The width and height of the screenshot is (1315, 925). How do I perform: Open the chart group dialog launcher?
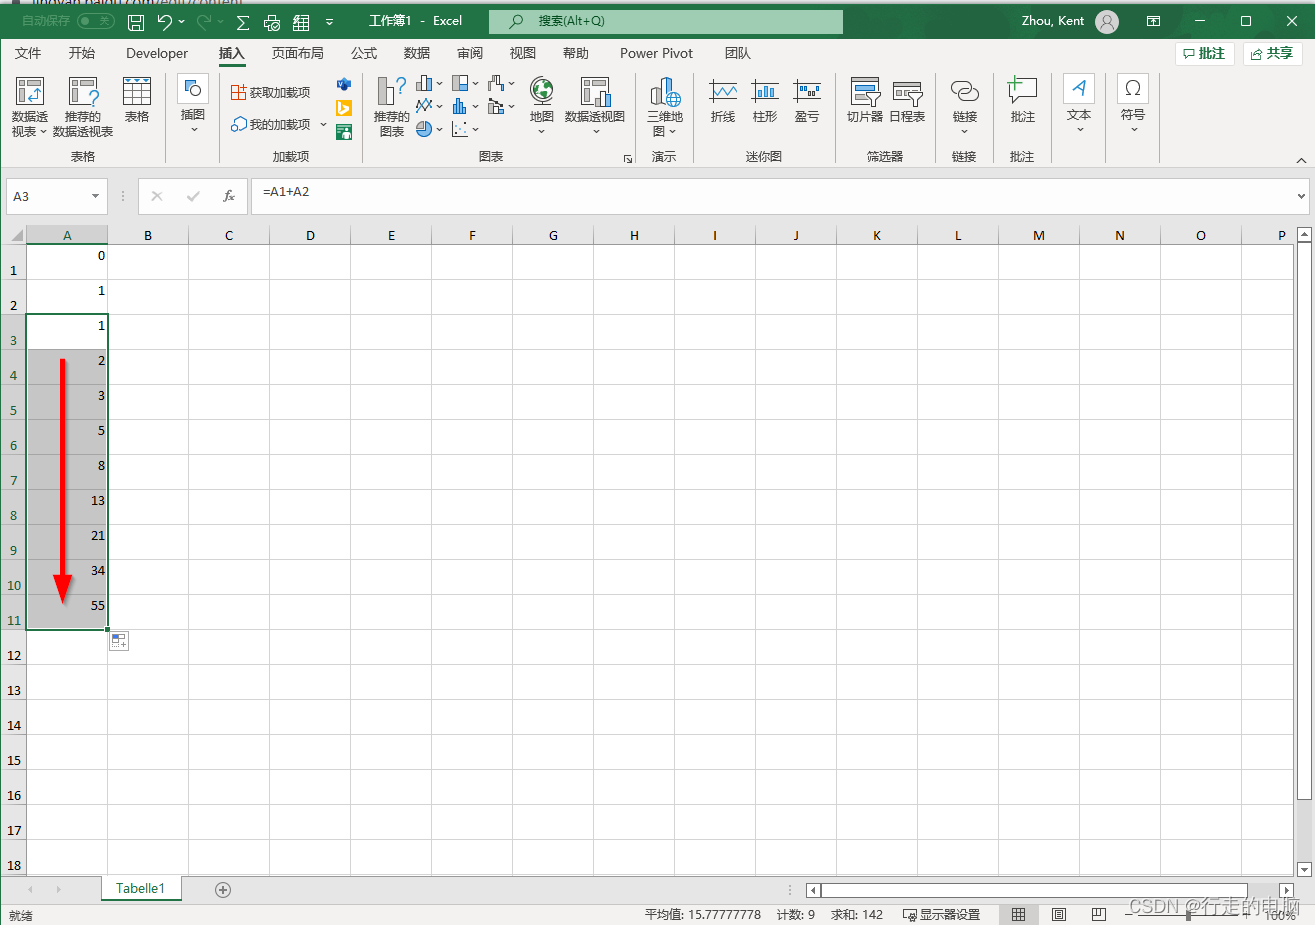[628, 159]
